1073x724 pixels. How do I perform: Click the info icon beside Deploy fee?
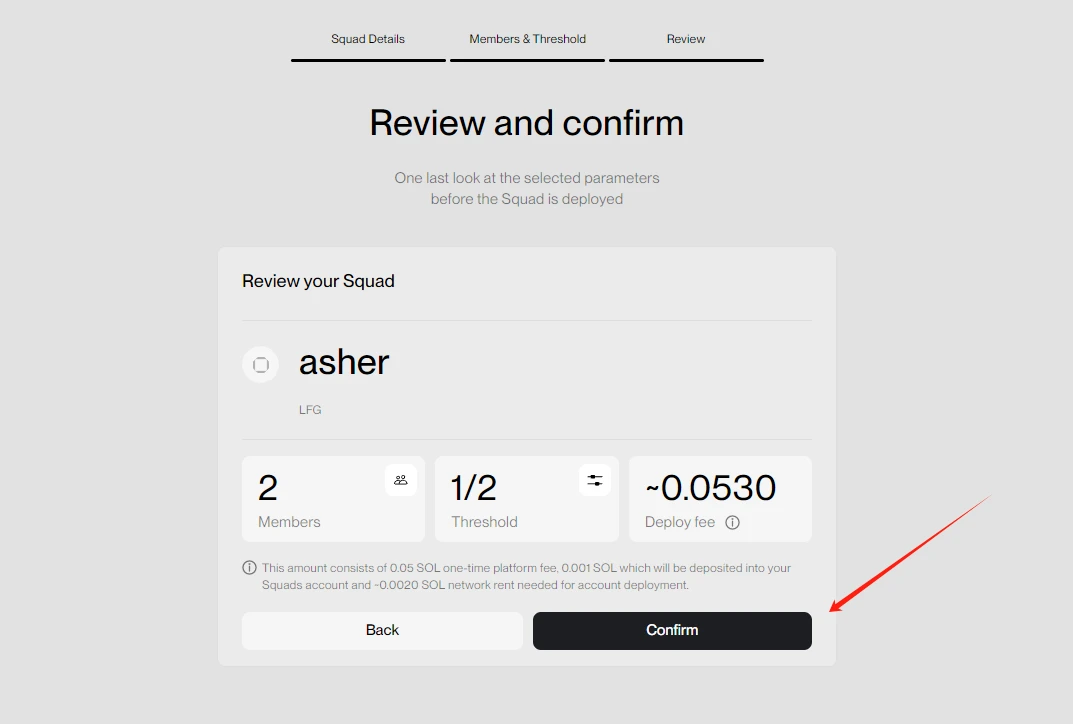tap(732, 522)
